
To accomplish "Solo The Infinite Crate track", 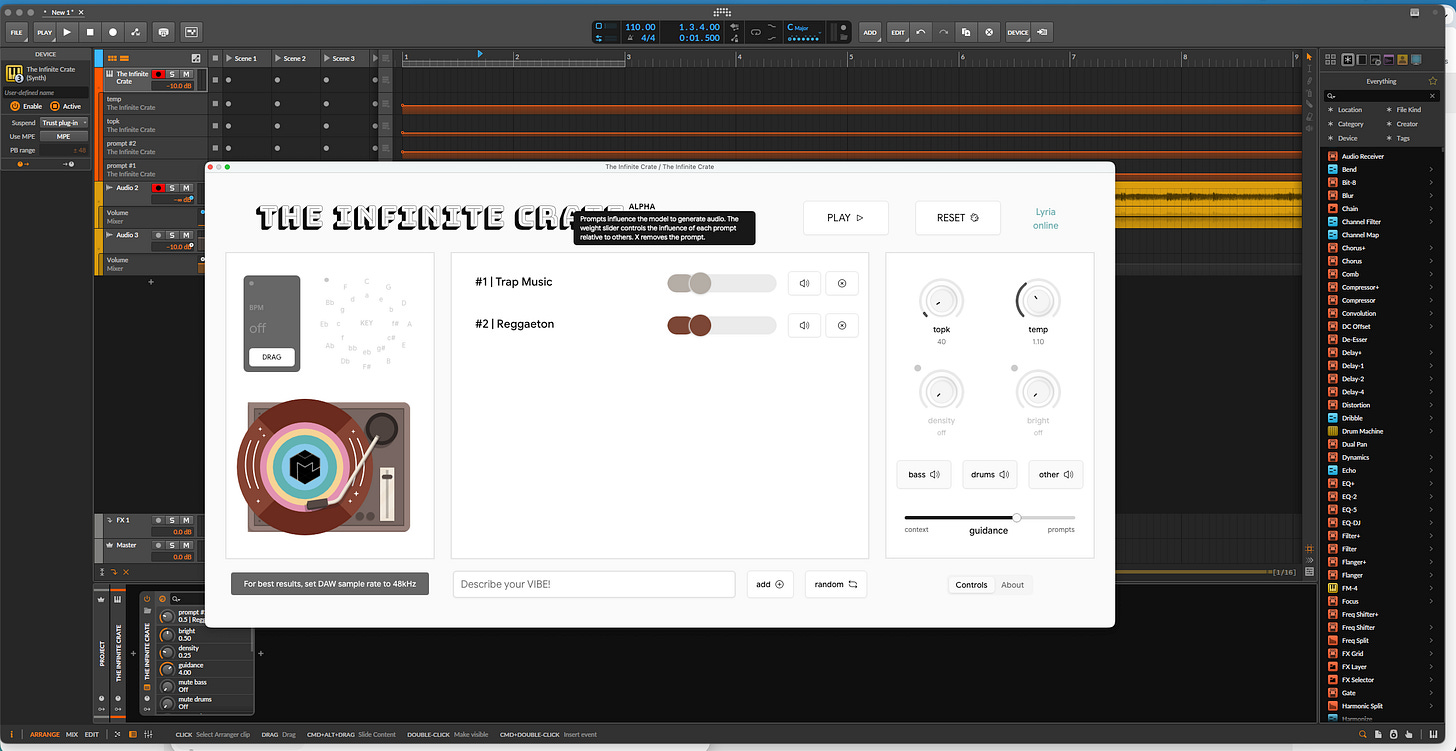I will click(x=172, y=74).
